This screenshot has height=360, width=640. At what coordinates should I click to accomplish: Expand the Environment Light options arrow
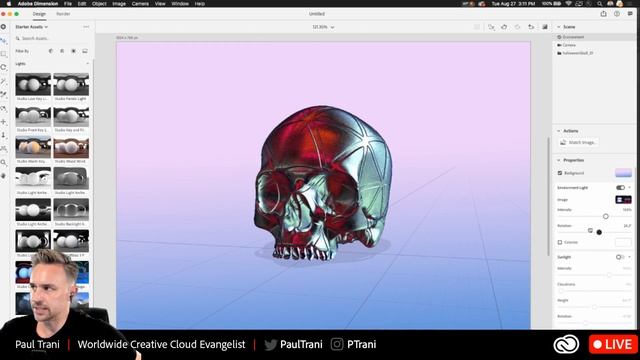[630, 188]
